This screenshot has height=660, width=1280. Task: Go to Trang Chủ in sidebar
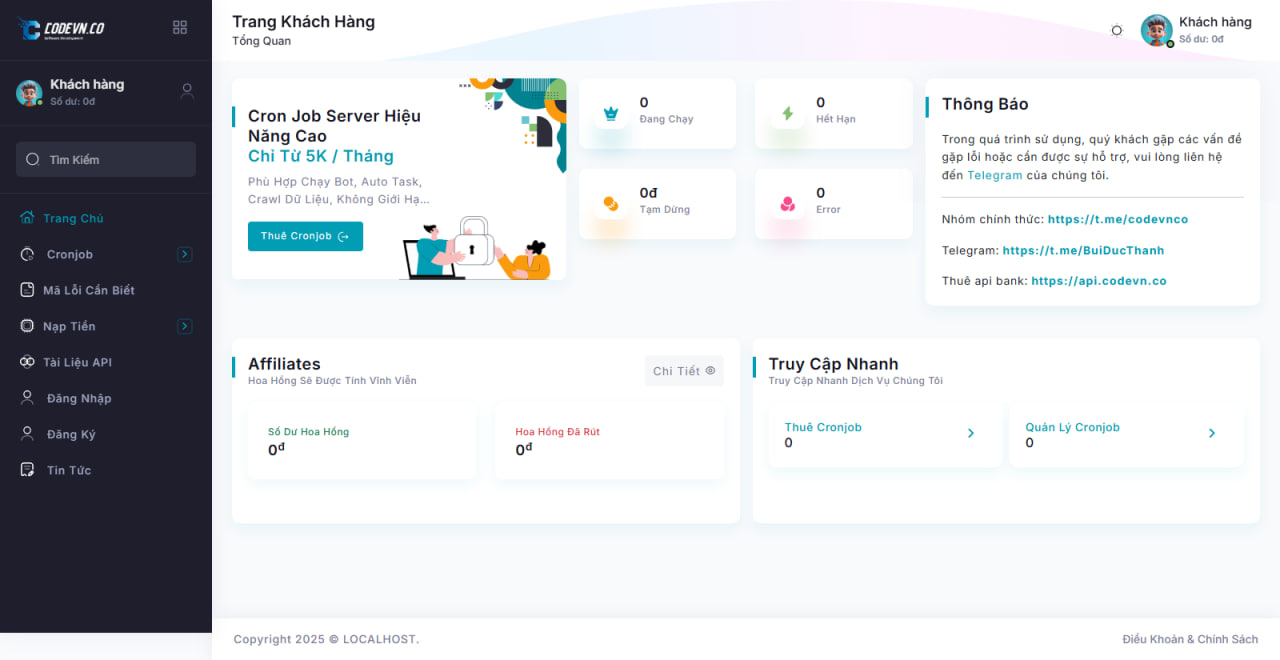[x=73, y=218]
